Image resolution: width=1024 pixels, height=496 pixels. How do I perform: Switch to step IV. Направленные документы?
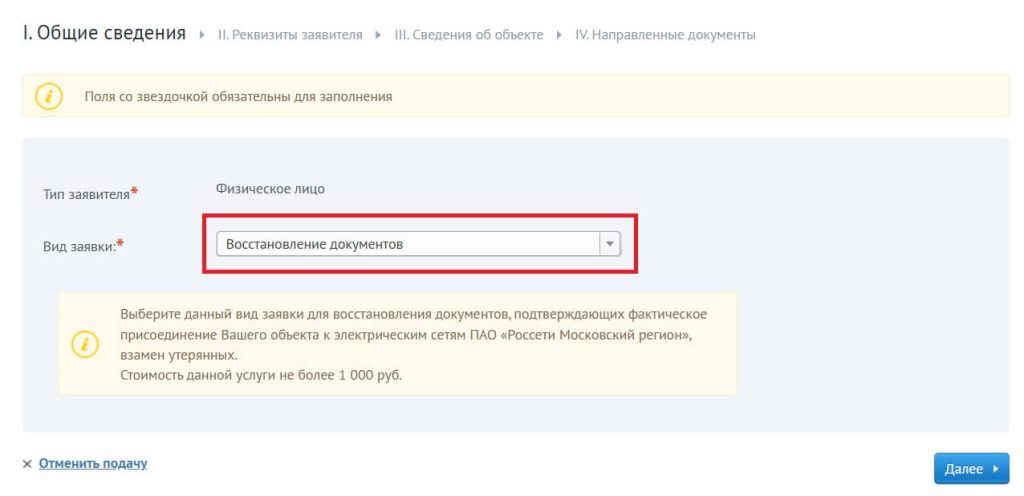[x=665, y=35]
